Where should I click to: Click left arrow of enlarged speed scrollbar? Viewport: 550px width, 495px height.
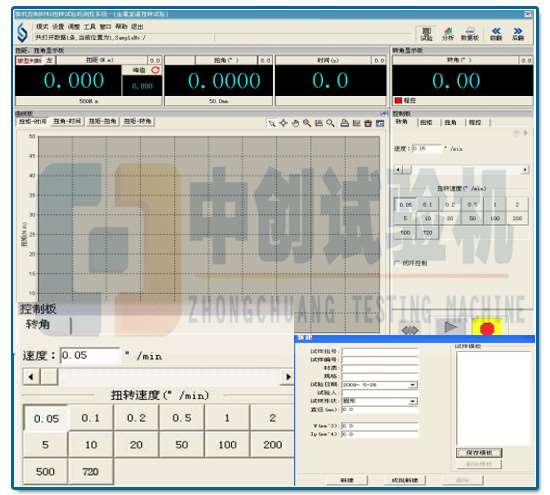tap(31, 377)
